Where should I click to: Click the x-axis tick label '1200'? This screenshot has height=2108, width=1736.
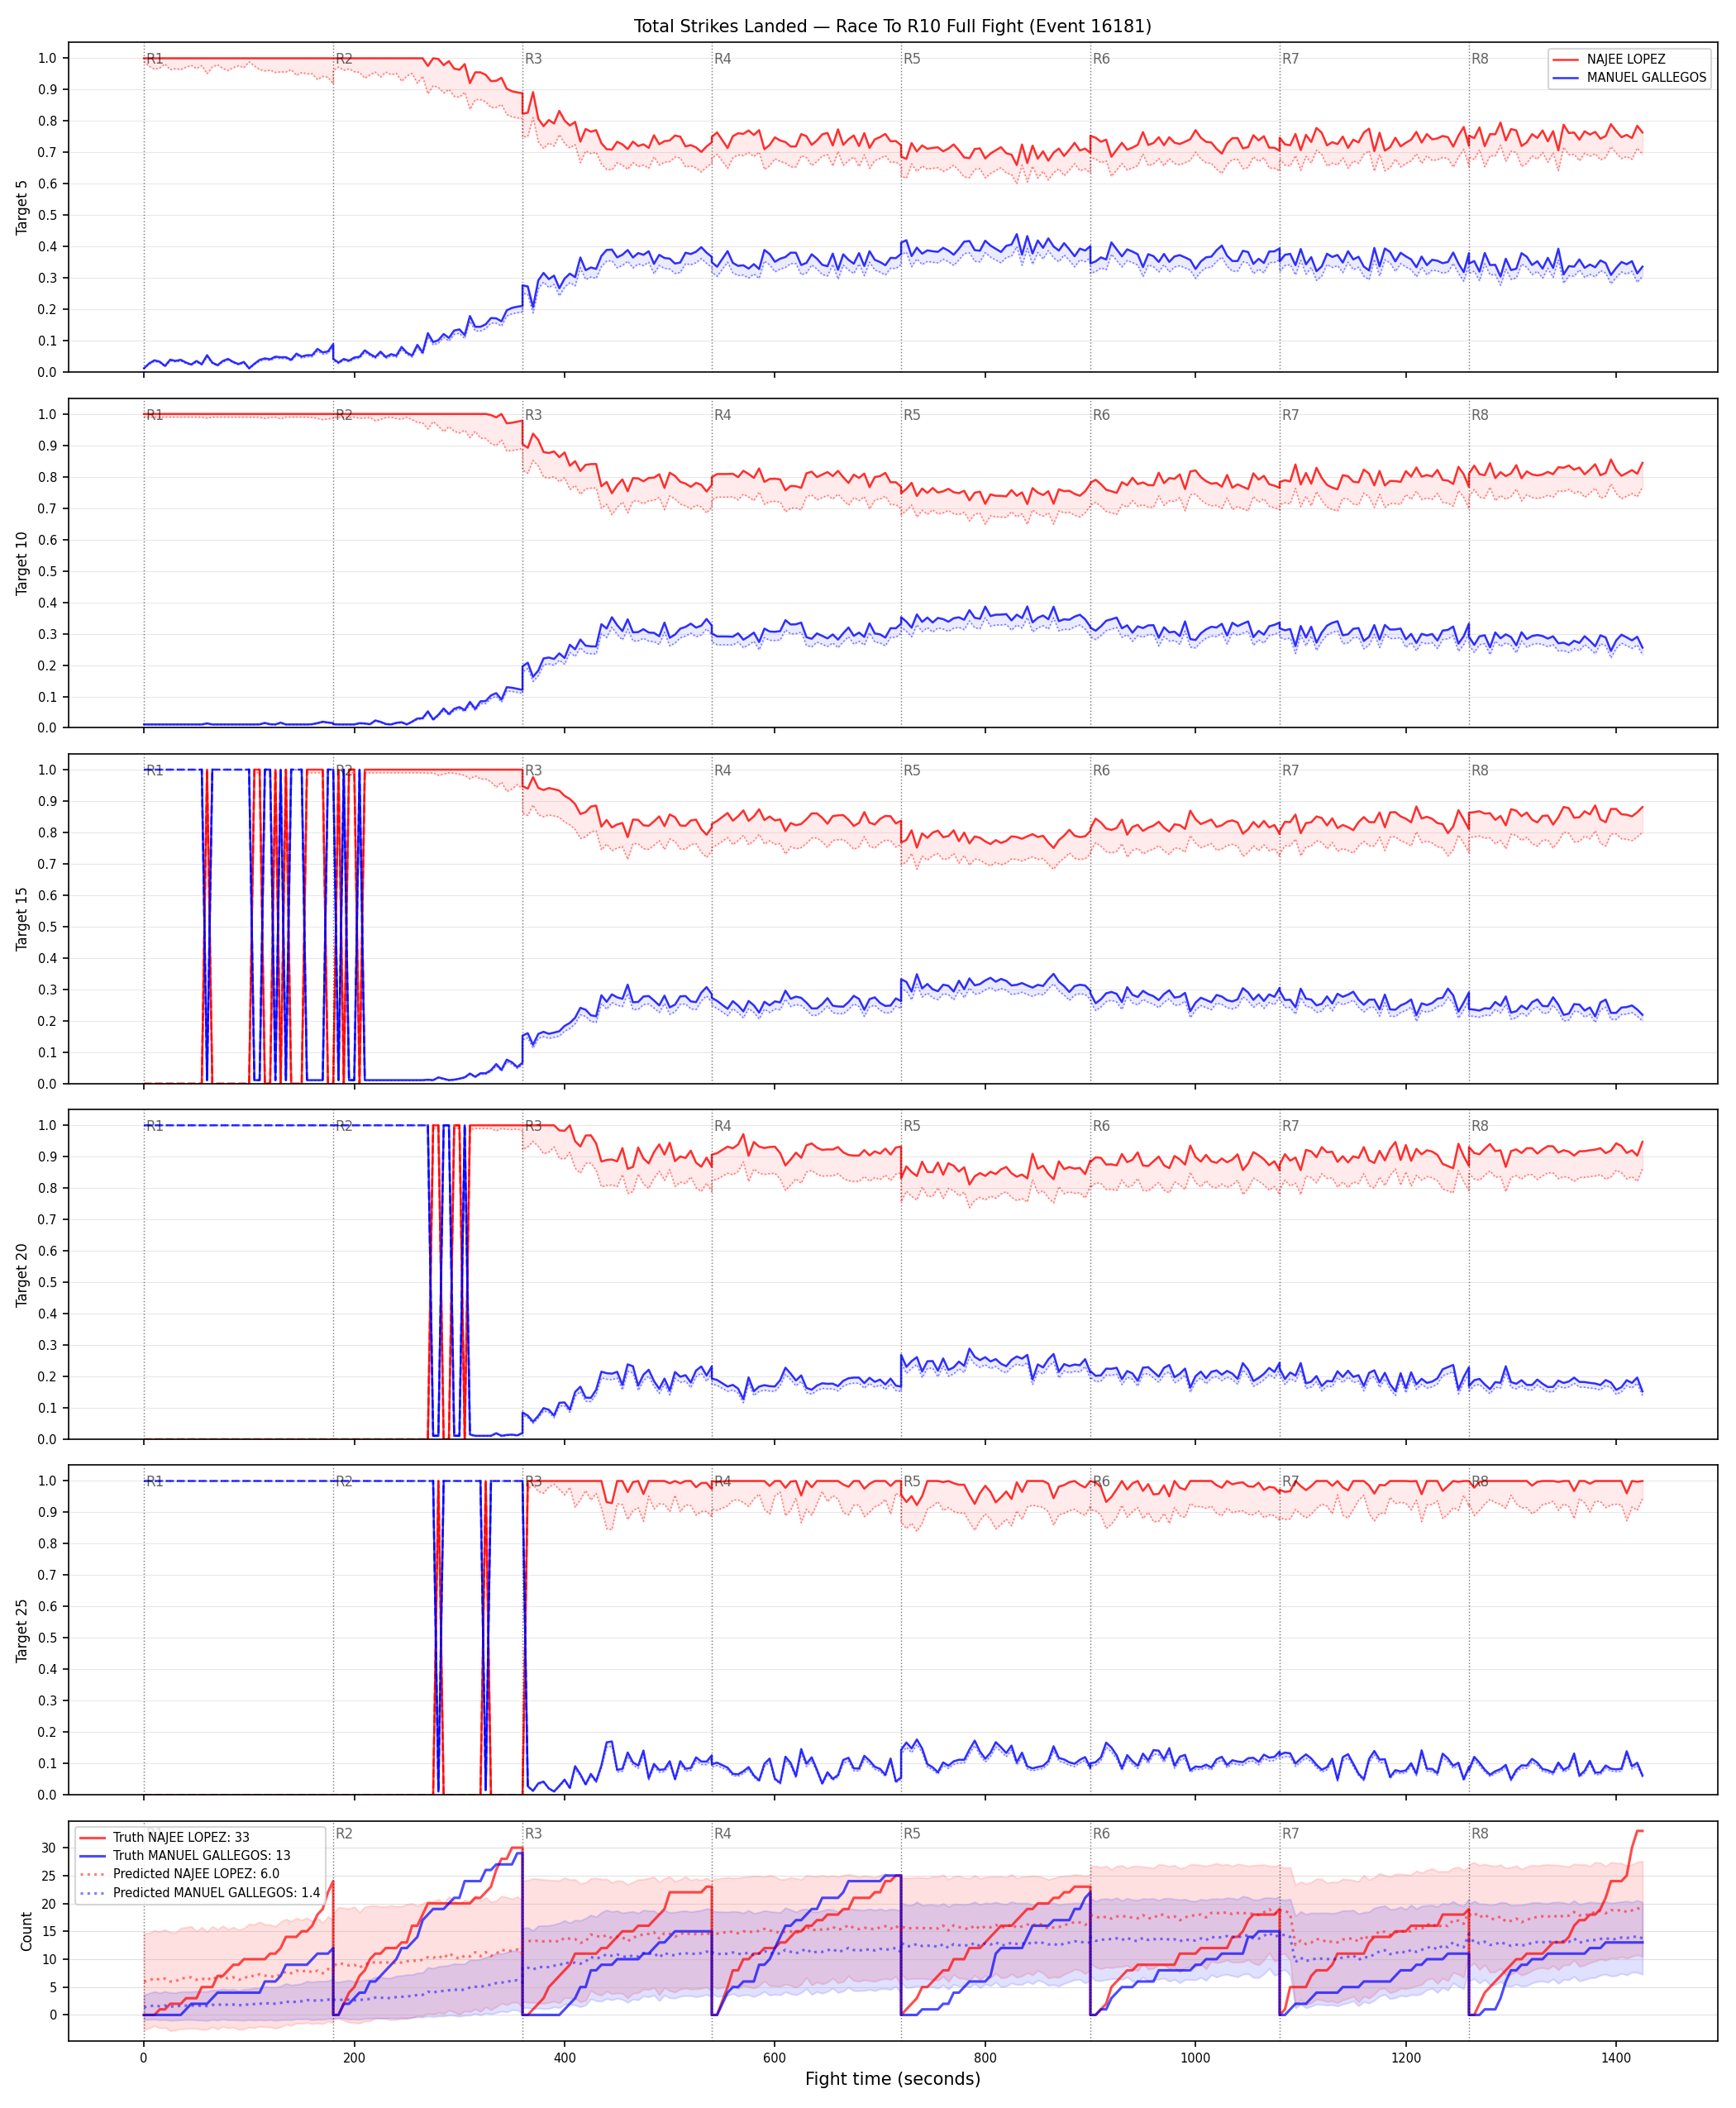(1406, 2057)
